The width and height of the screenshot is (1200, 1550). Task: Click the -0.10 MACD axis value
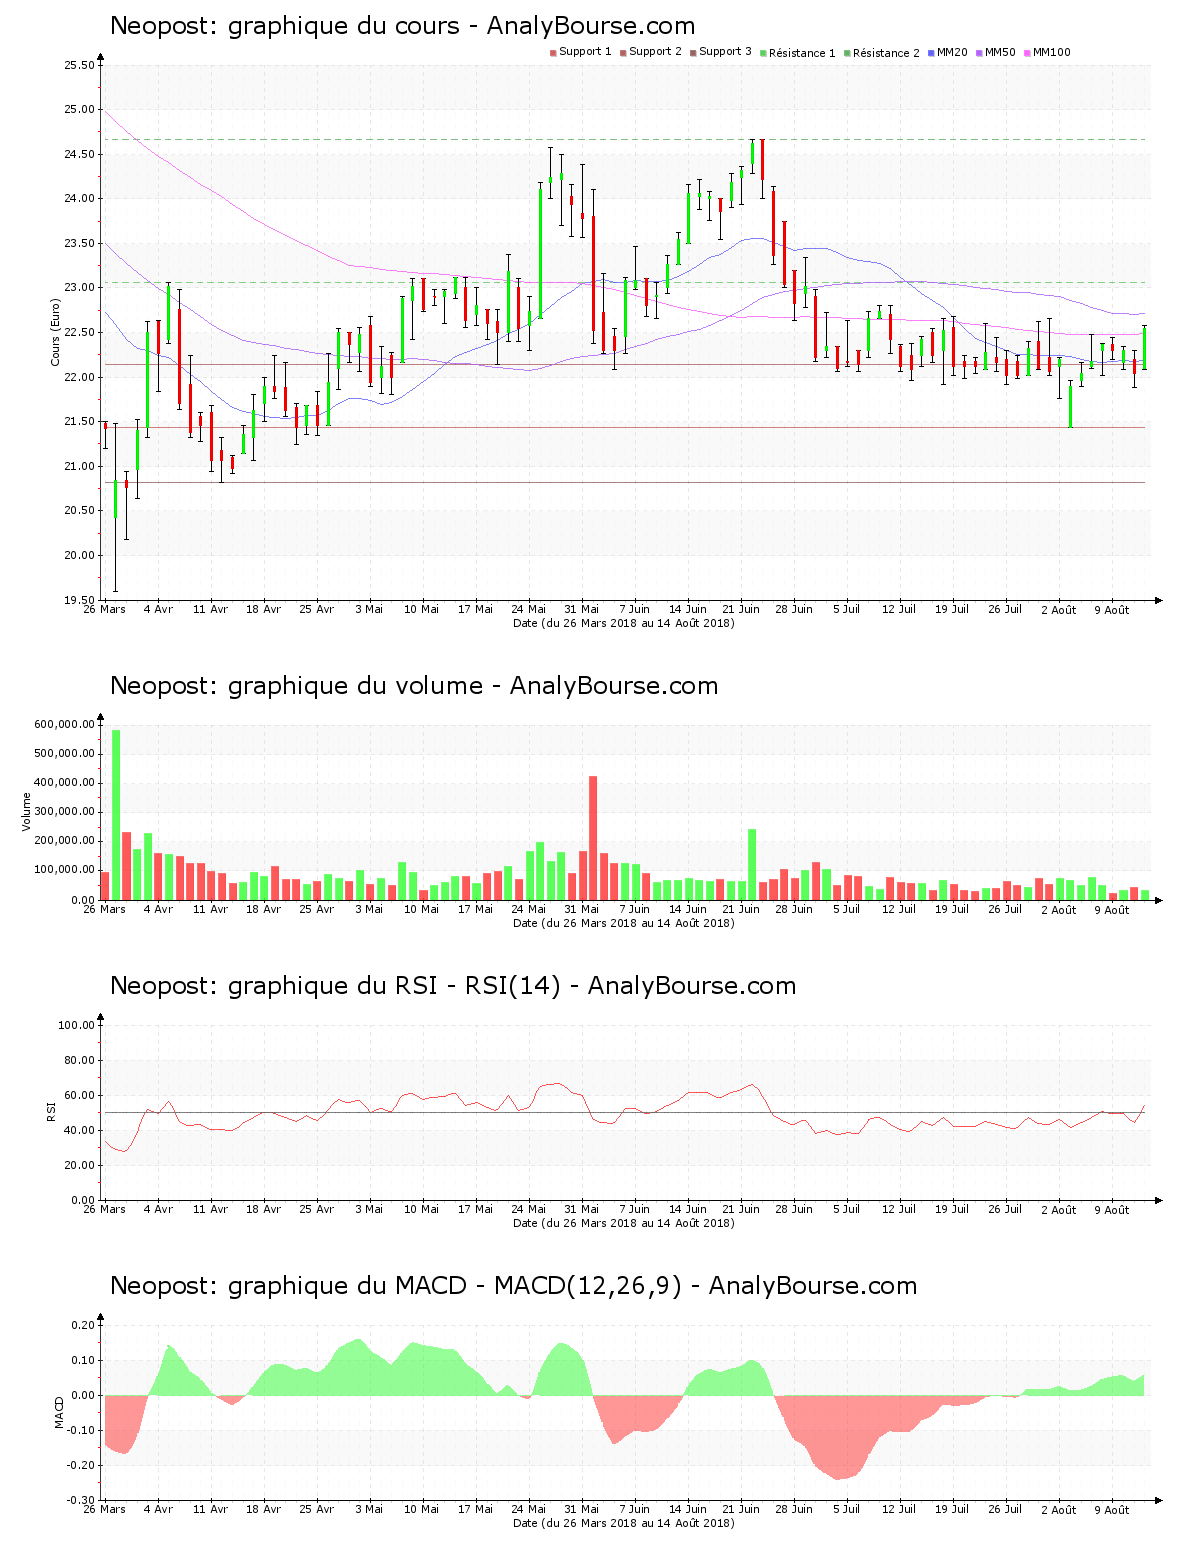tap(82, 1431)
